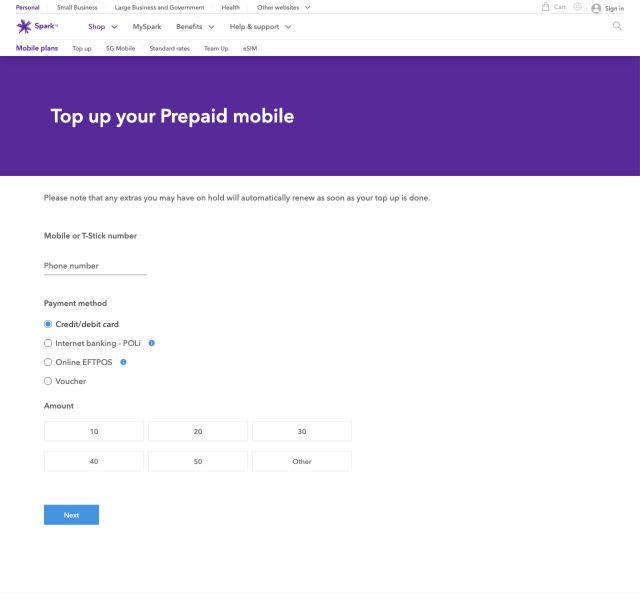Click the Cart link text

pos(560,7)
